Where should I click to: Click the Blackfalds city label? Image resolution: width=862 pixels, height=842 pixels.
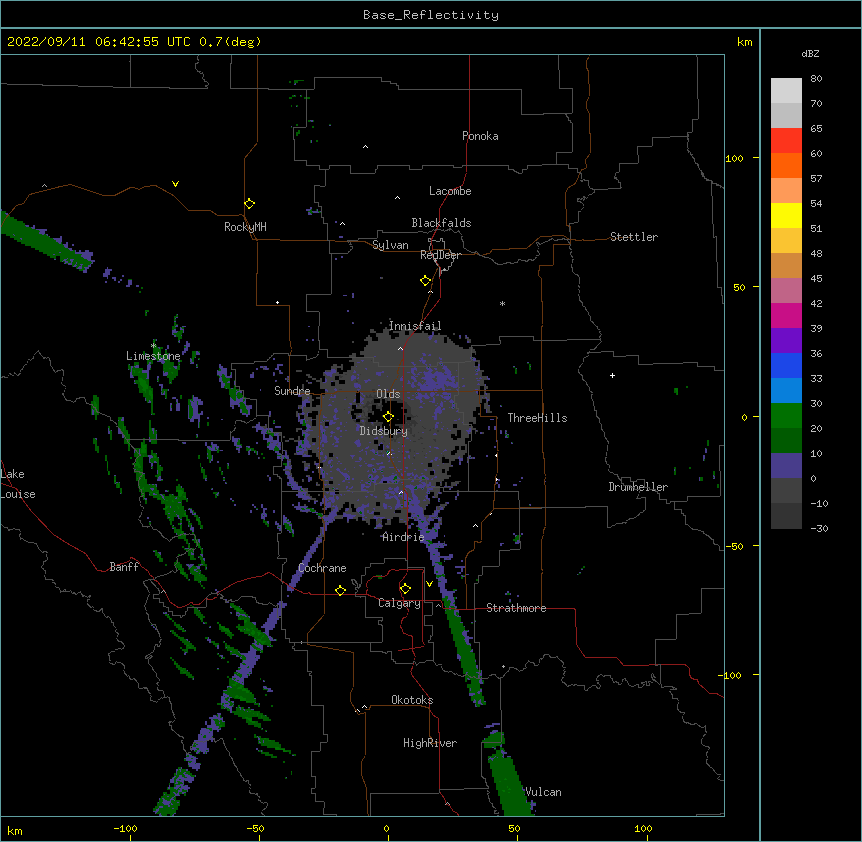click(441, 223)
